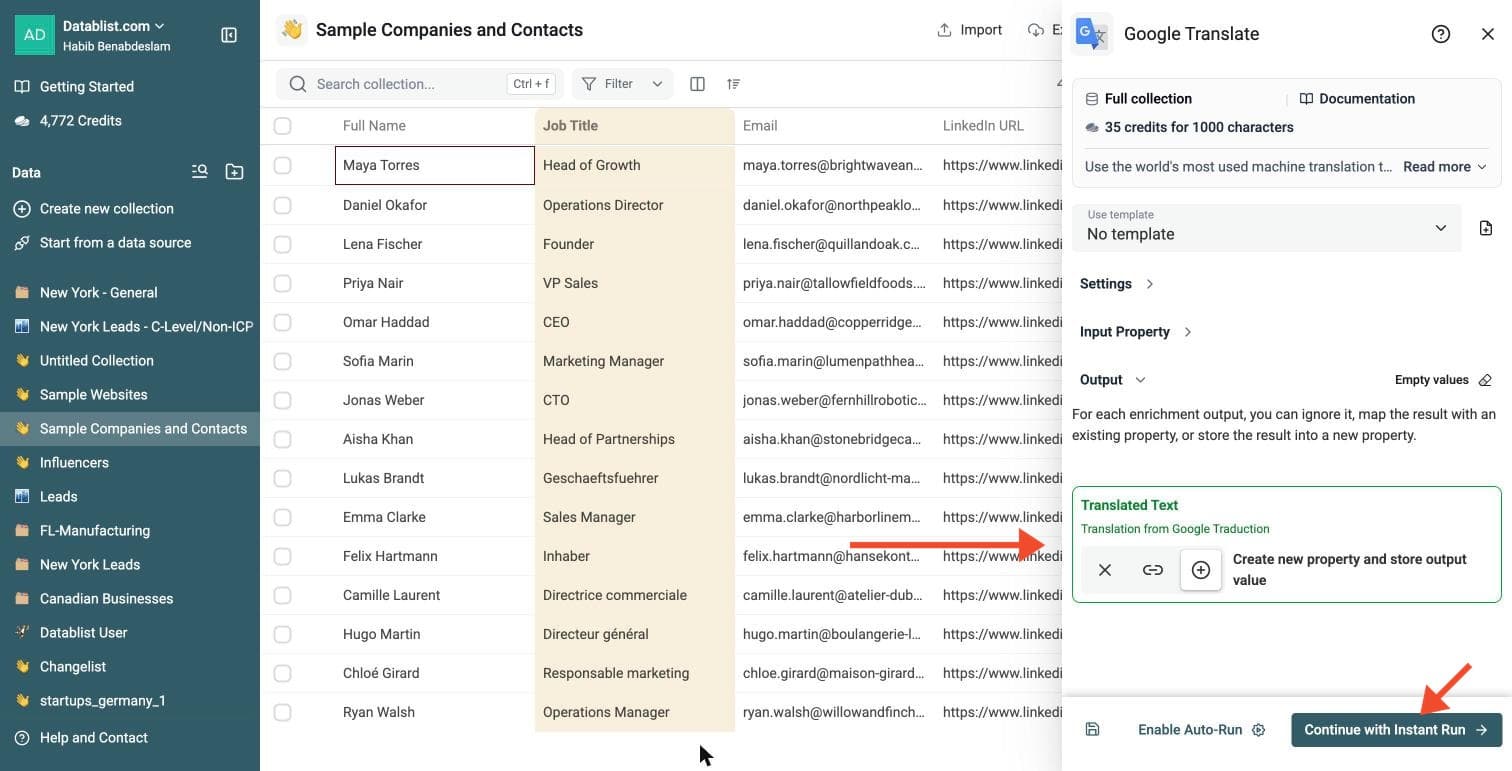Collapse the Output section
This screenshot has height=771, width=1512.
[1113, 380]
